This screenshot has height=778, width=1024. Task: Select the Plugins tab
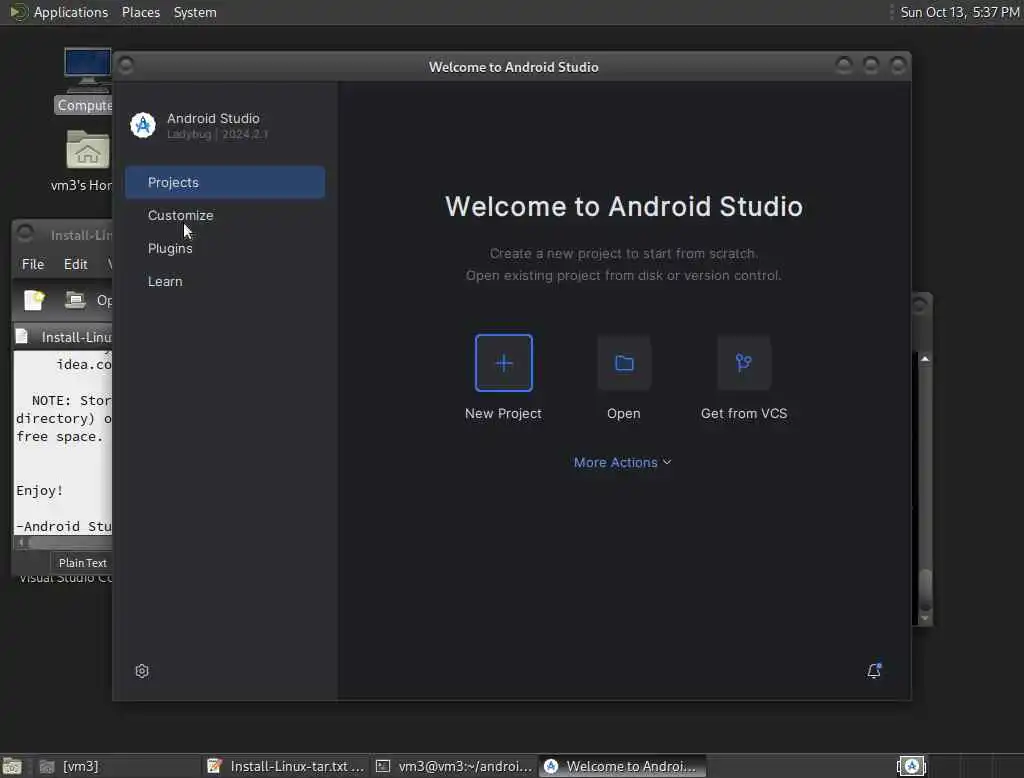(225, 248)
